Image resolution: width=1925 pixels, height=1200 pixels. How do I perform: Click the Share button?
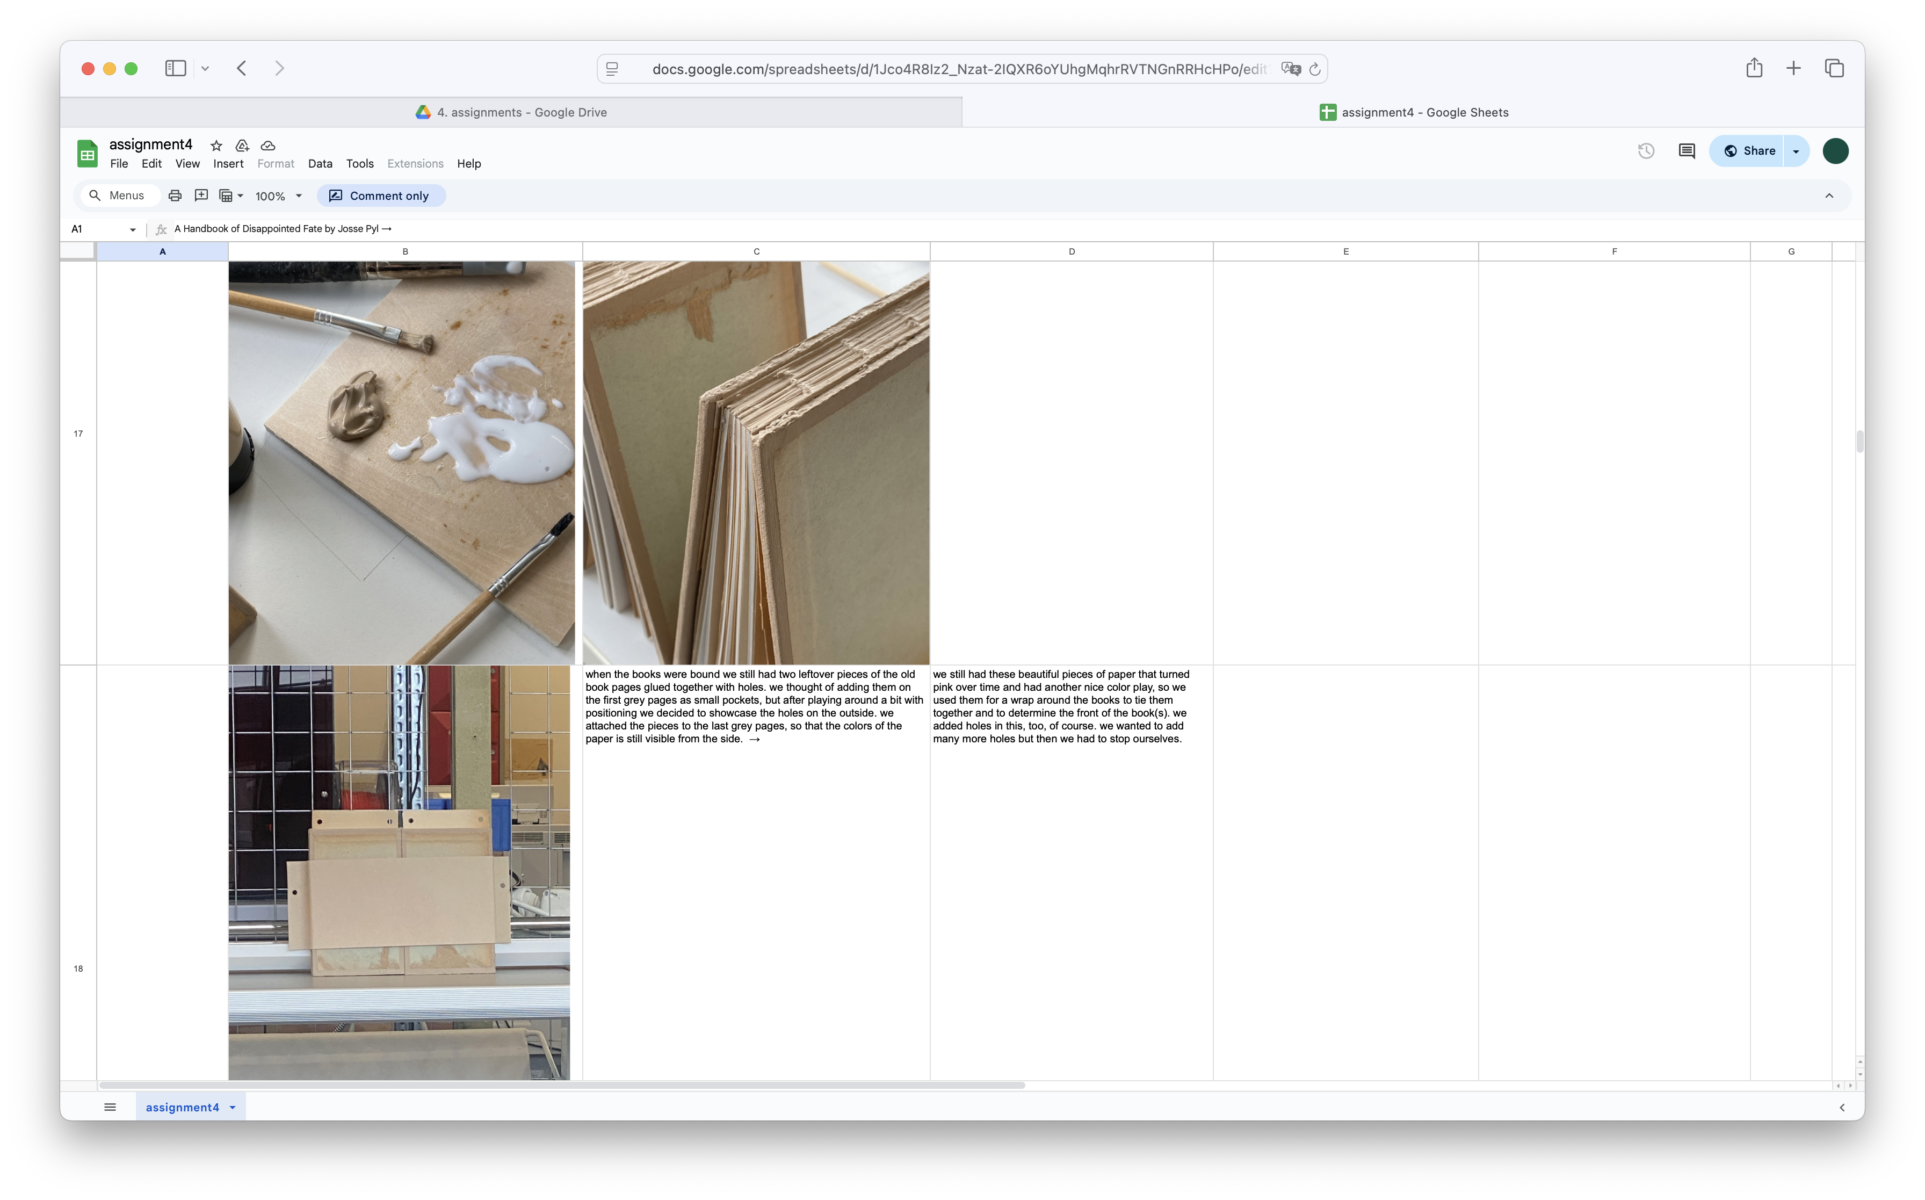click(x=1749, y=151)
